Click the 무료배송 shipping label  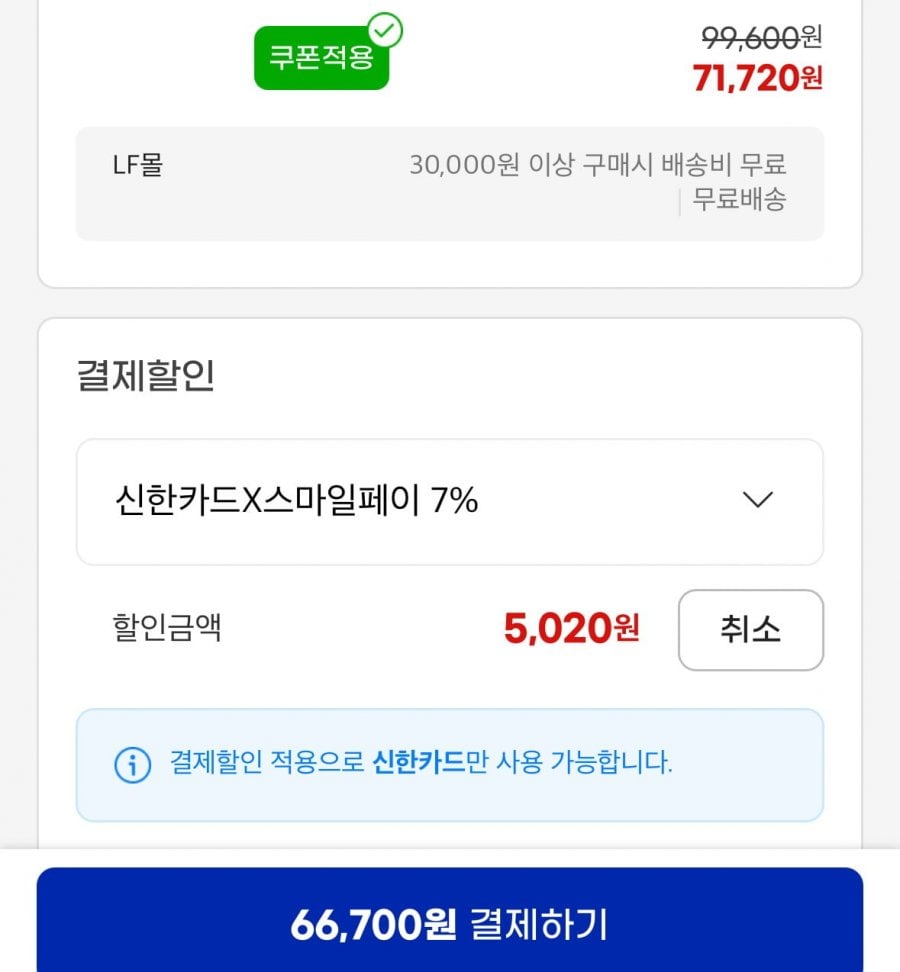click(x=740, y=199)
